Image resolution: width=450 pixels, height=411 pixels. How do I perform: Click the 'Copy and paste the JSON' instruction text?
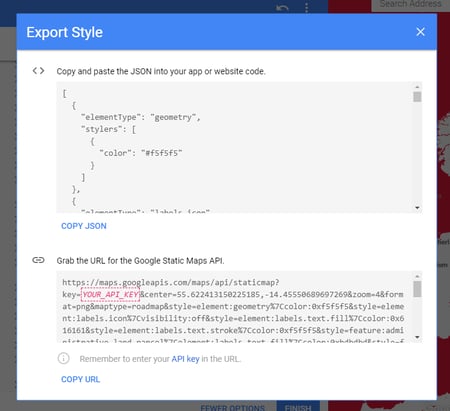(161, 71)
